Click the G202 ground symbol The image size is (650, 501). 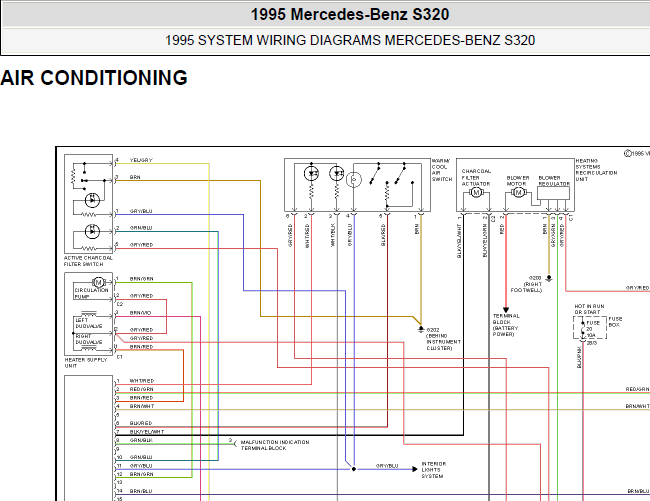pyautogui.click(x=421, y=329)
